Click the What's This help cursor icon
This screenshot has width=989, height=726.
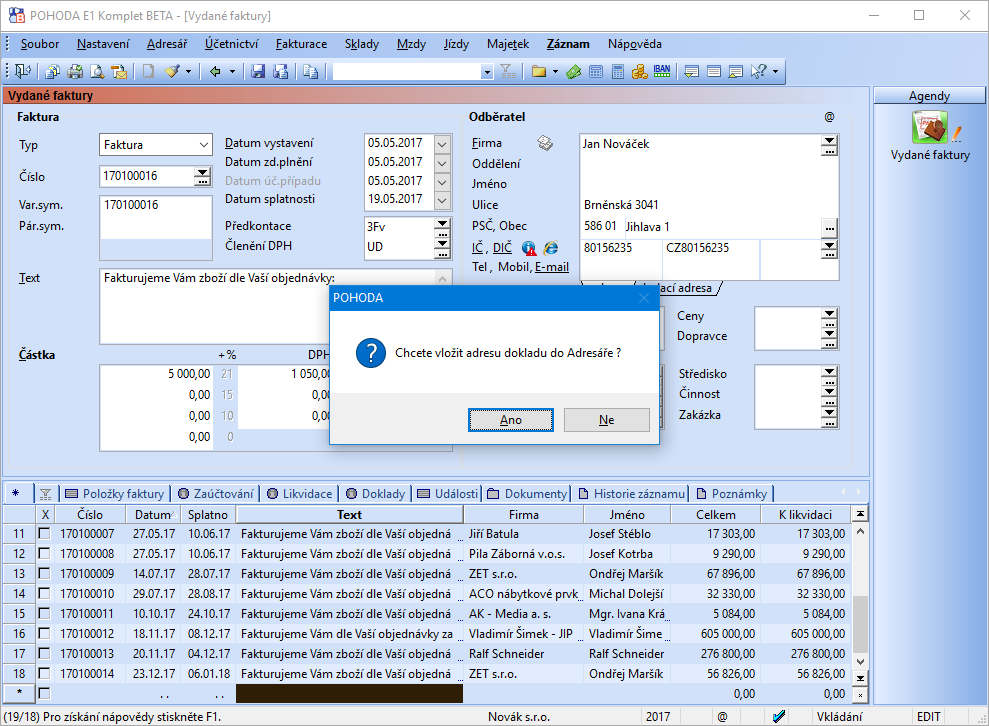tap(758, 71)
